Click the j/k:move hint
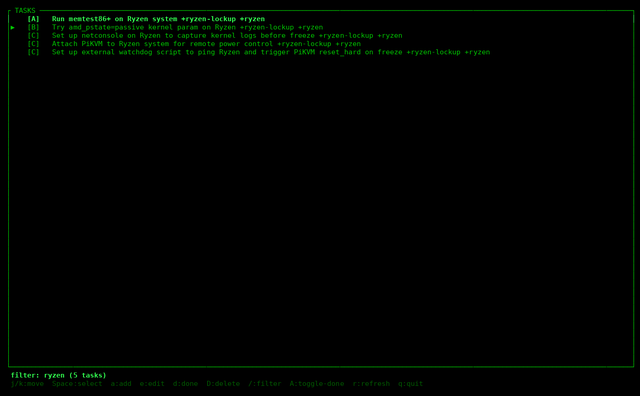Image resolution: width=640 pixels, height=396 pixels. pos(27,384)
